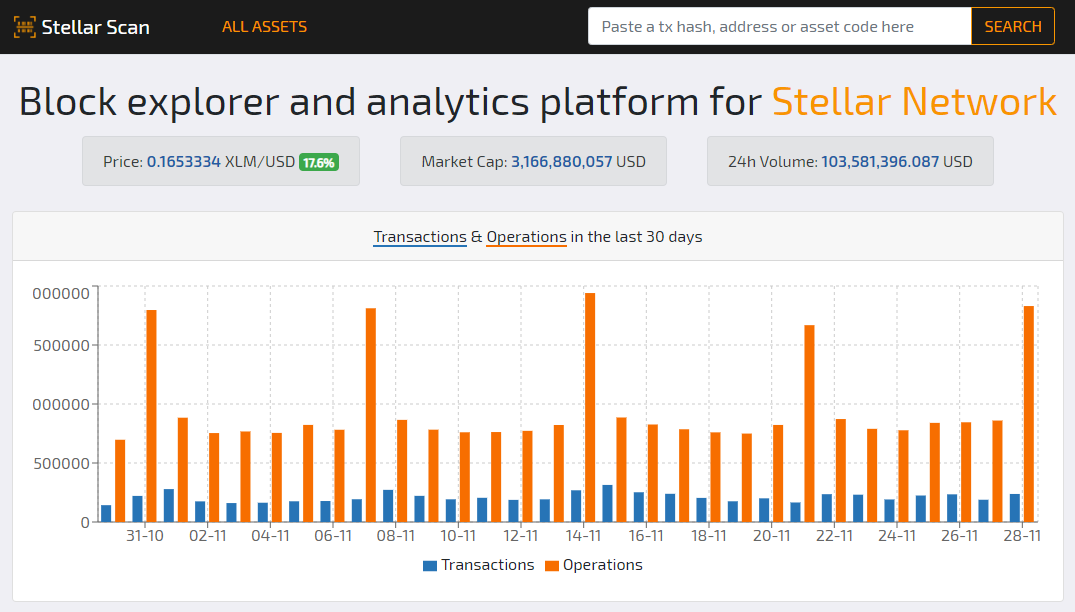Click the Stellar Scan brand name
This screenshot has width=1075, height=612.
point(96,27)
